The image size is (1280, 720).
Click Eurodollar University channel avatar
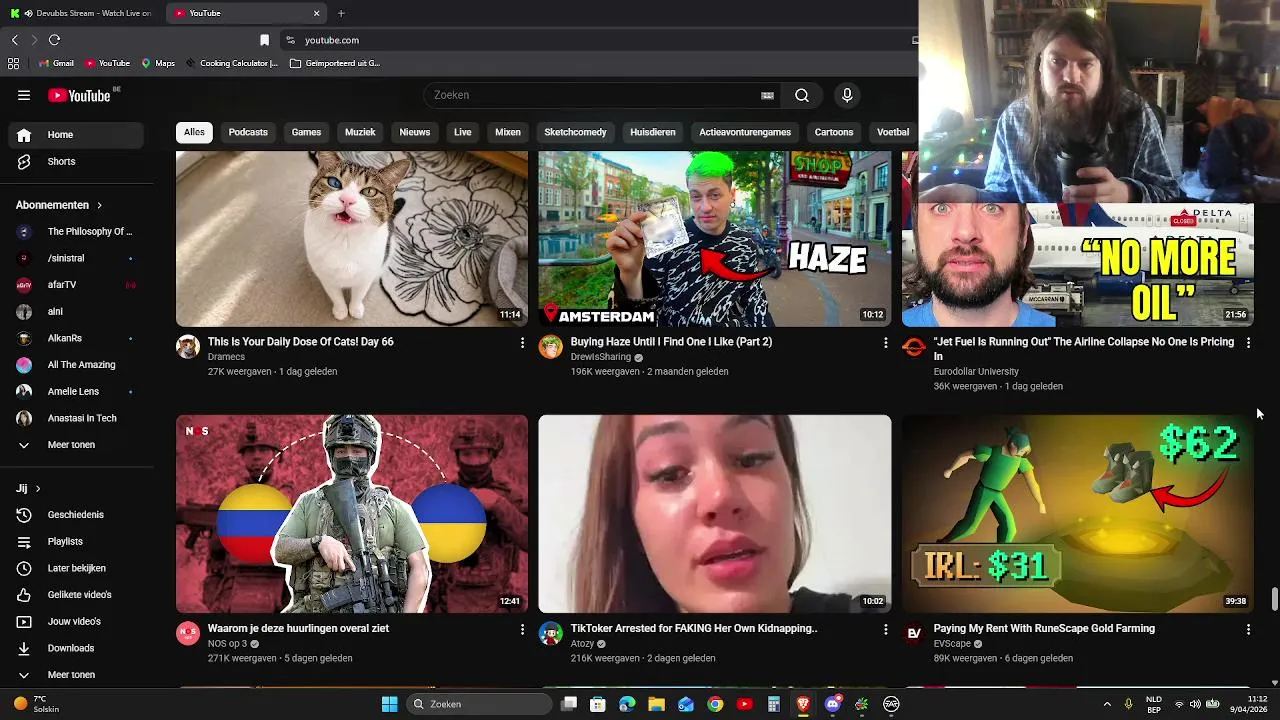click(x=914, y=347)
